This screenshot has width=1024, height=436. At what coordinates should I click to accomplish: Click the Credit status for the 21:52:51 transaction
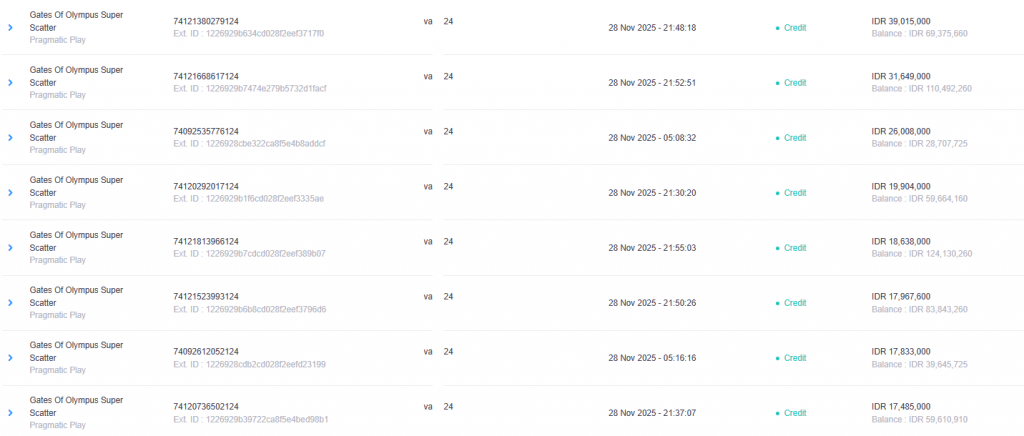click(x=794, y=83)
